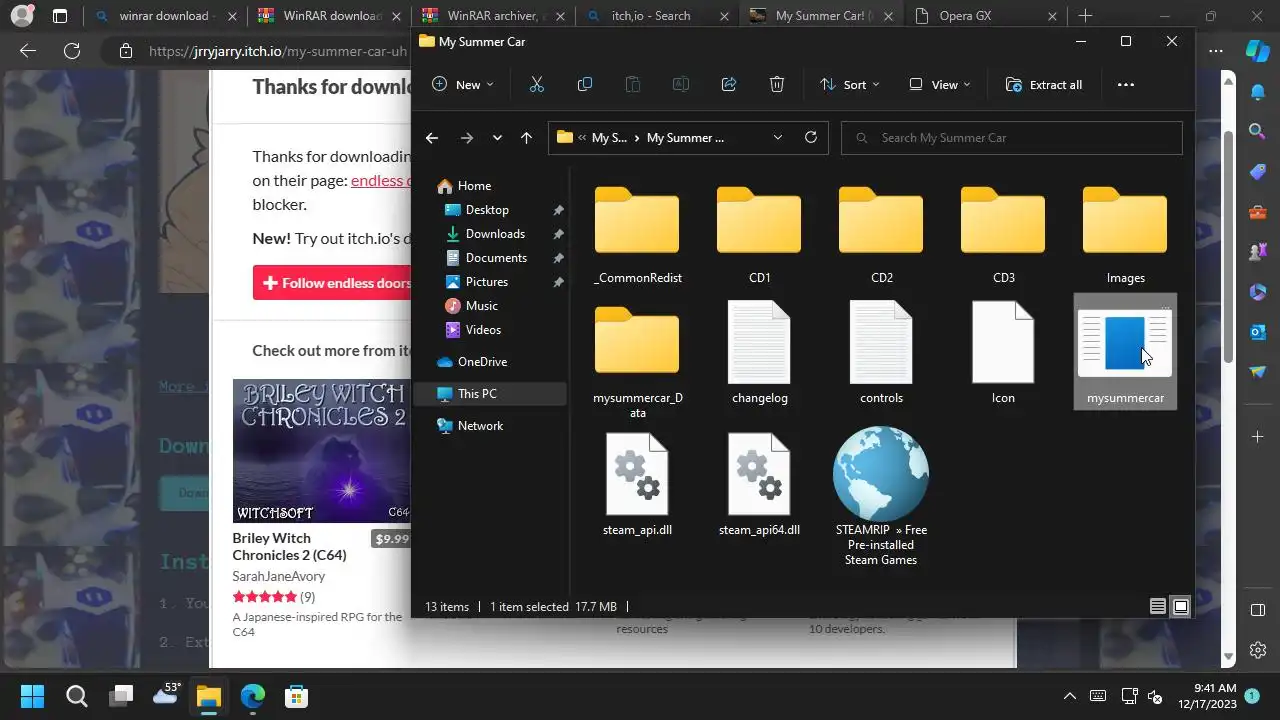Expand the address bar history dropdown
Image resolution: width=1280 pixels, height=720 pixels.
(777, 138)
